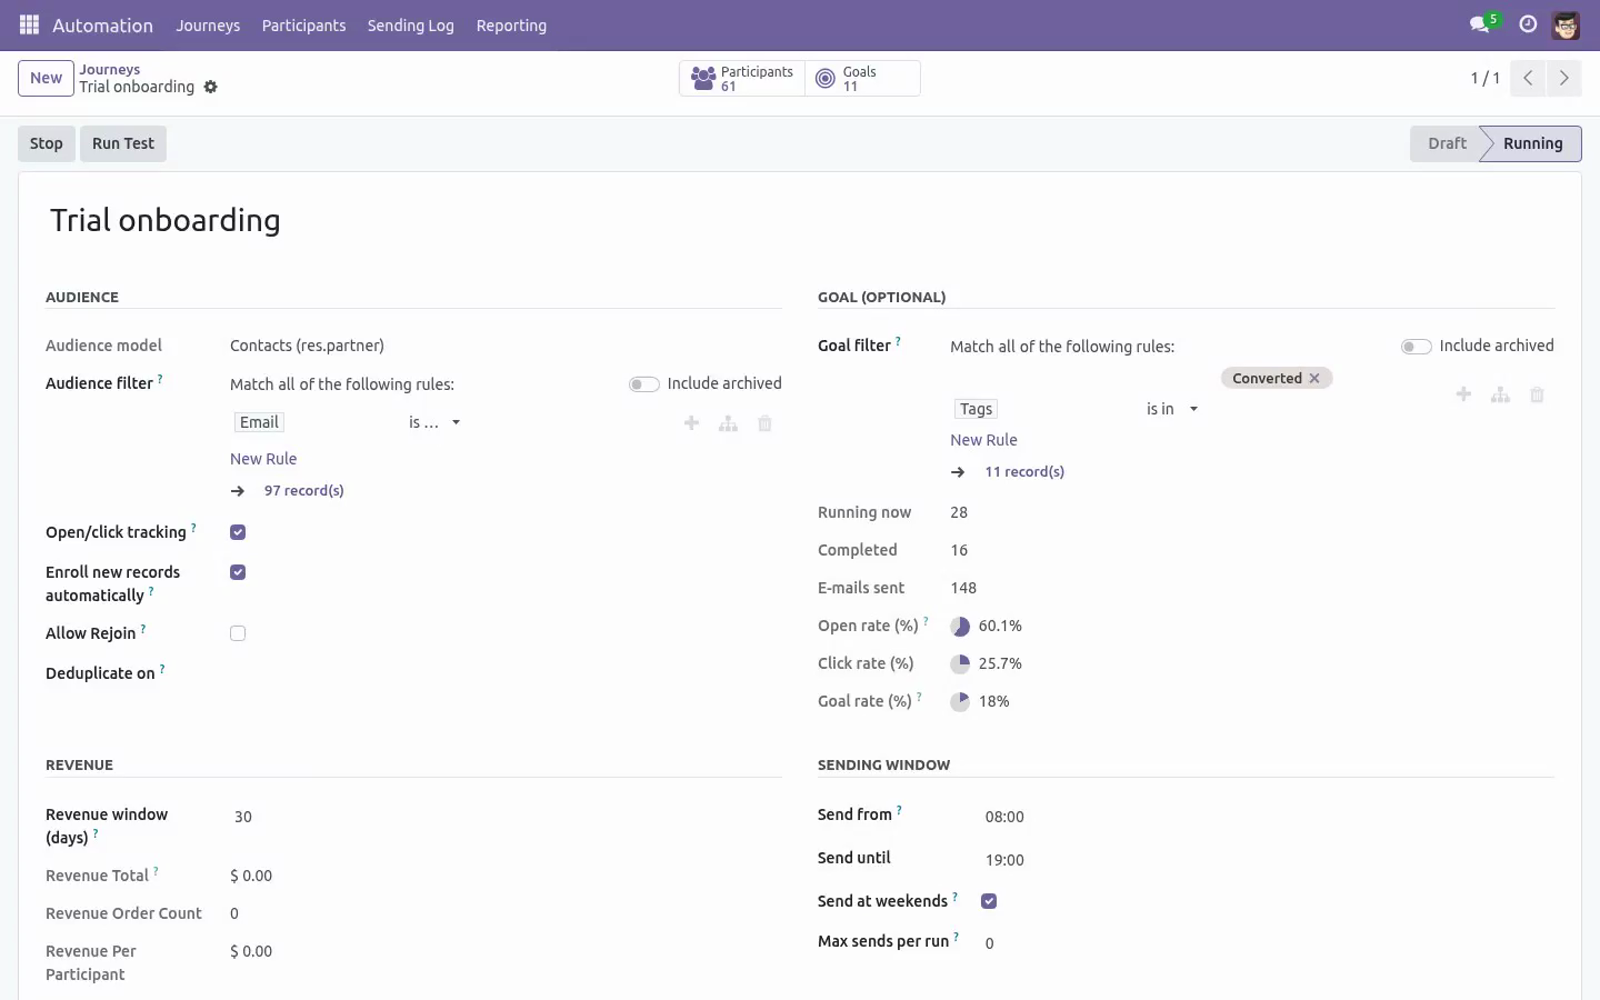Click the Run Test button
Viewport: 1600px width, 1000px height.
[123, 143]
